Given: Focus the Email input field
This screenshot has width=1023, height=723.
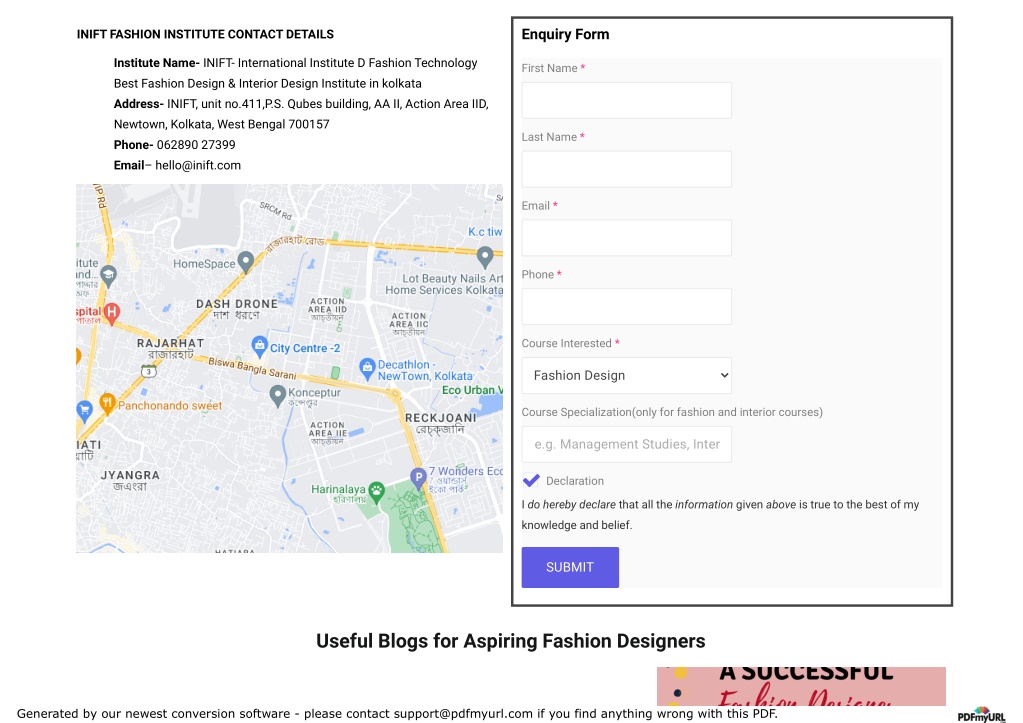Looking at the screenshot, I should pyautogui.click(x=626, y=238).
